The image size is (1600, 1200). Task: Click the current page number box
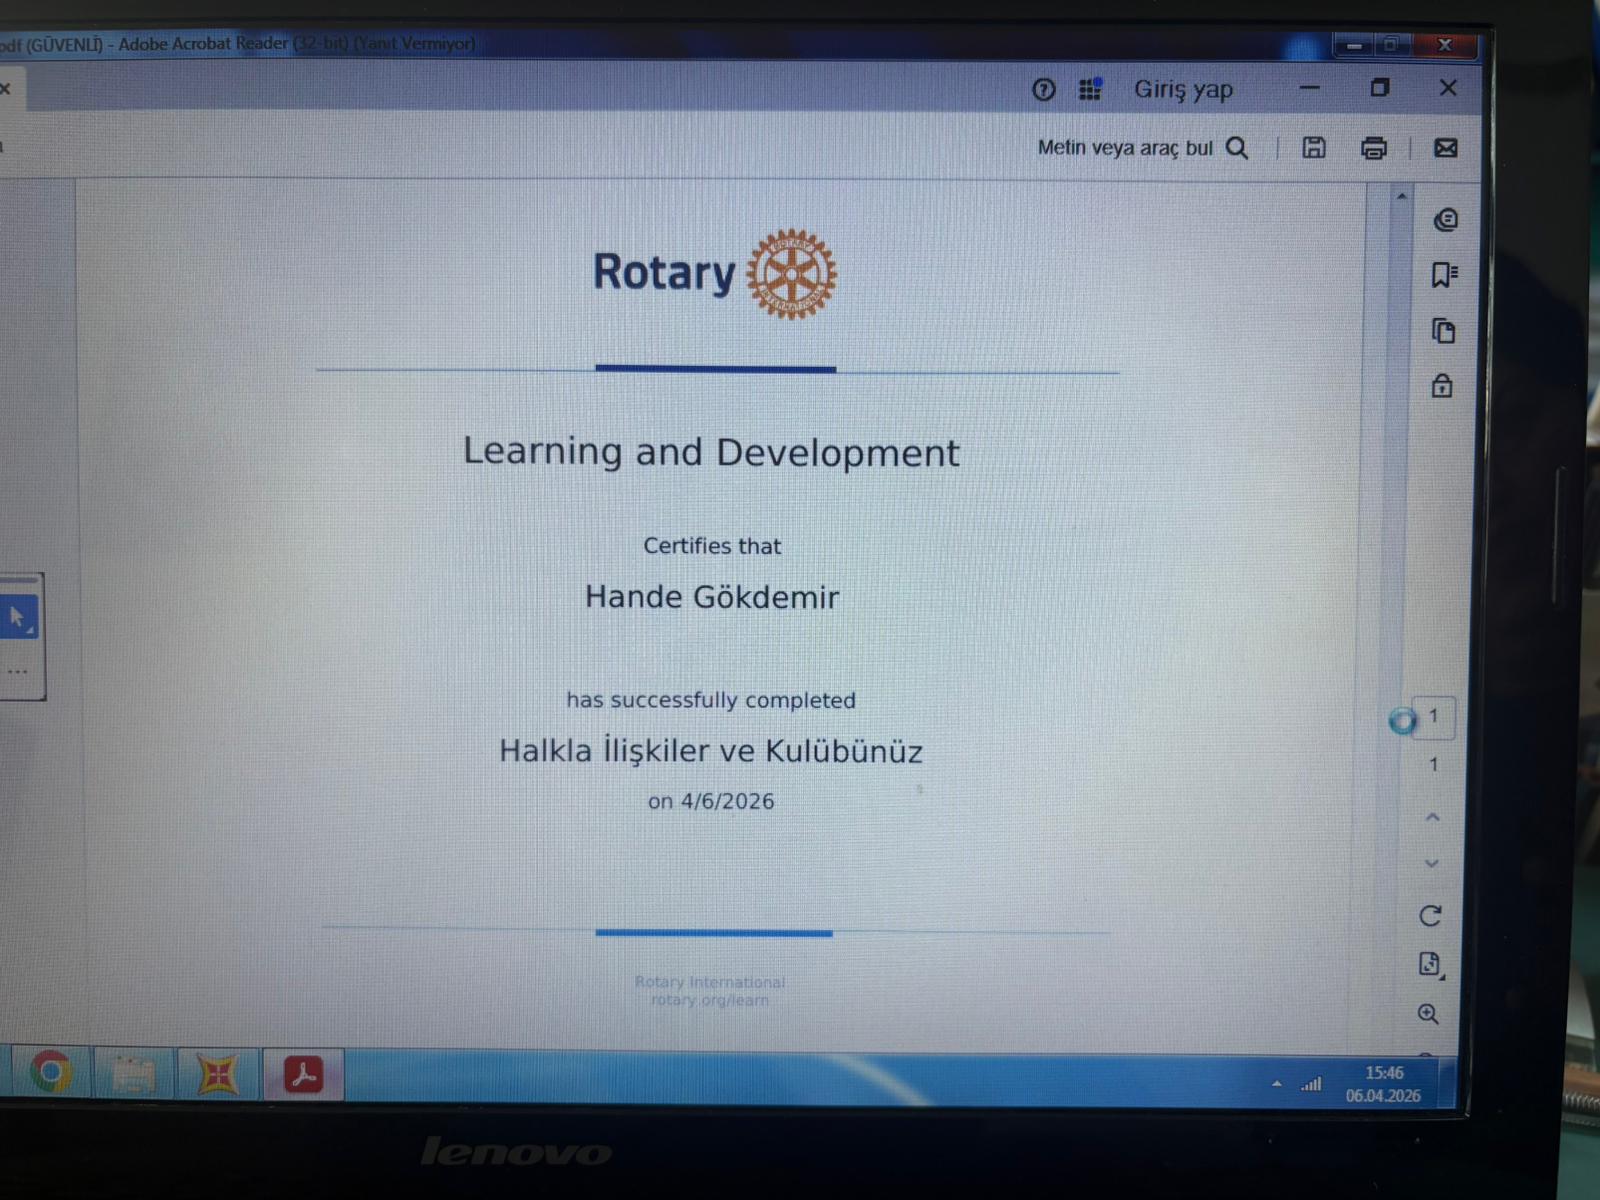click(x=1433, y=716)
